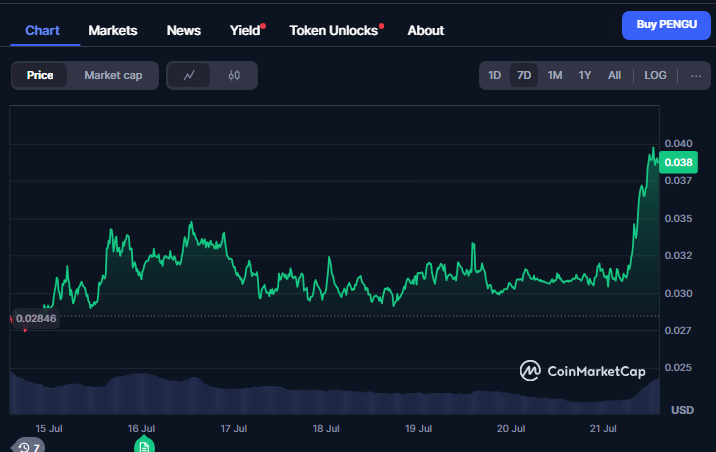Open the About tab

(x=426, y=31)
